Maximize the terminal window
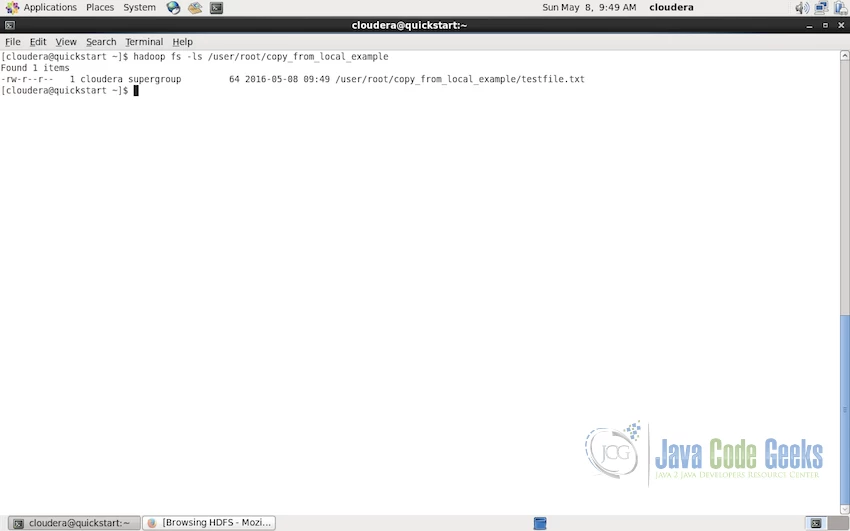This screenshot has width=850, height=531. [825, 25]
